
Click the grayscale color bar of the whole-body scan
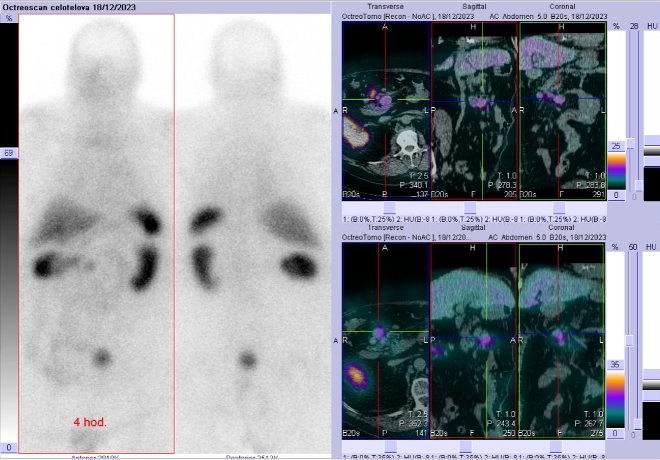point(9,300)
